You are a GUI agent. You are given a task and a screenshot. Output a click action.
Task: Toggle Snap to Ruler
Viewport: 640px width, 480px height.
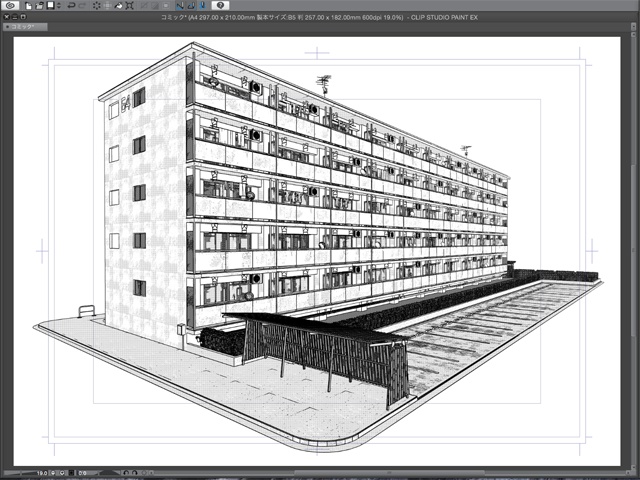point(180,6)
